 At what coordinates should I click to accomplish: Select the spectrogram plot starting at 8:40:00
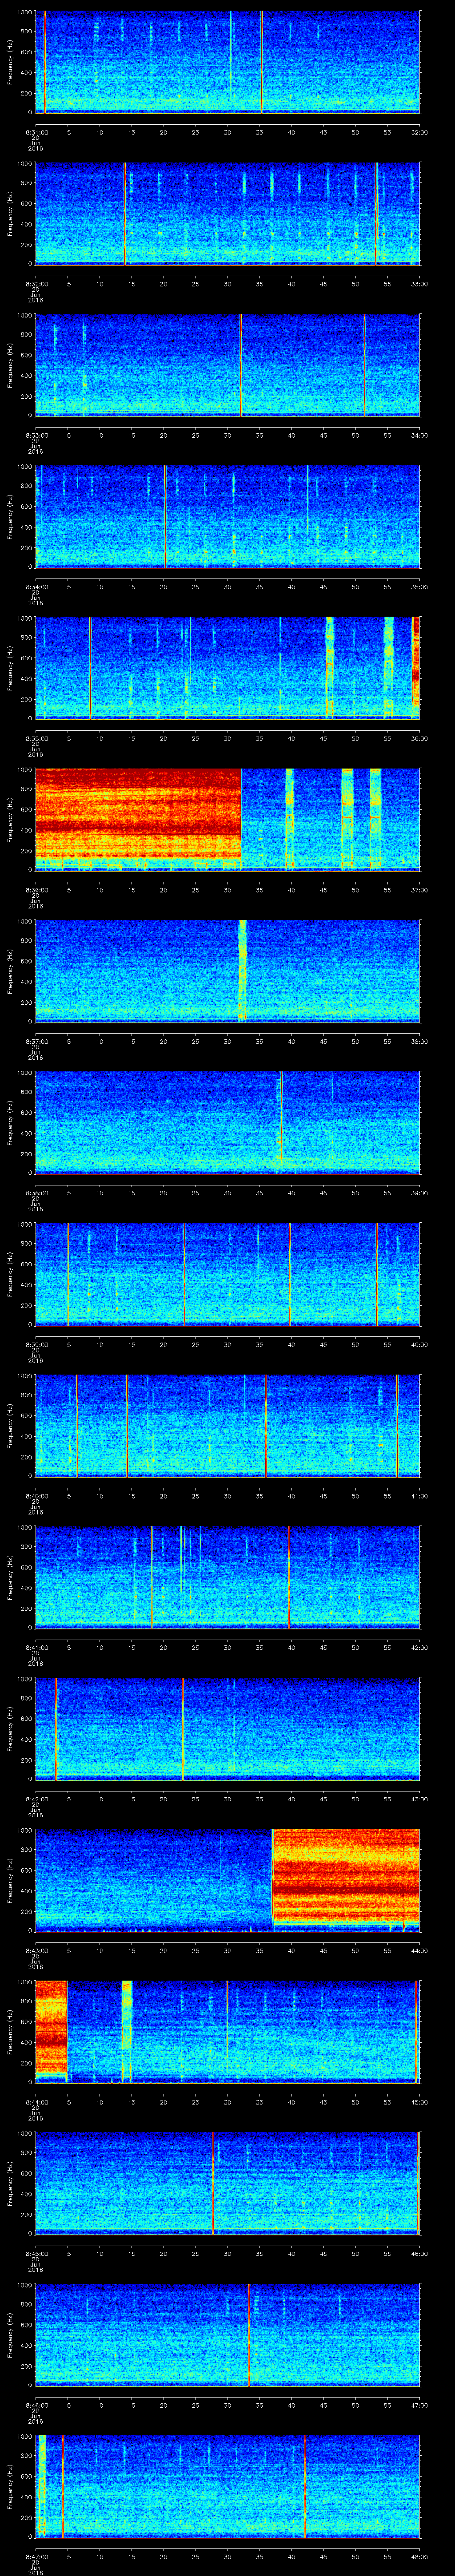click(x=227, y=1425)
